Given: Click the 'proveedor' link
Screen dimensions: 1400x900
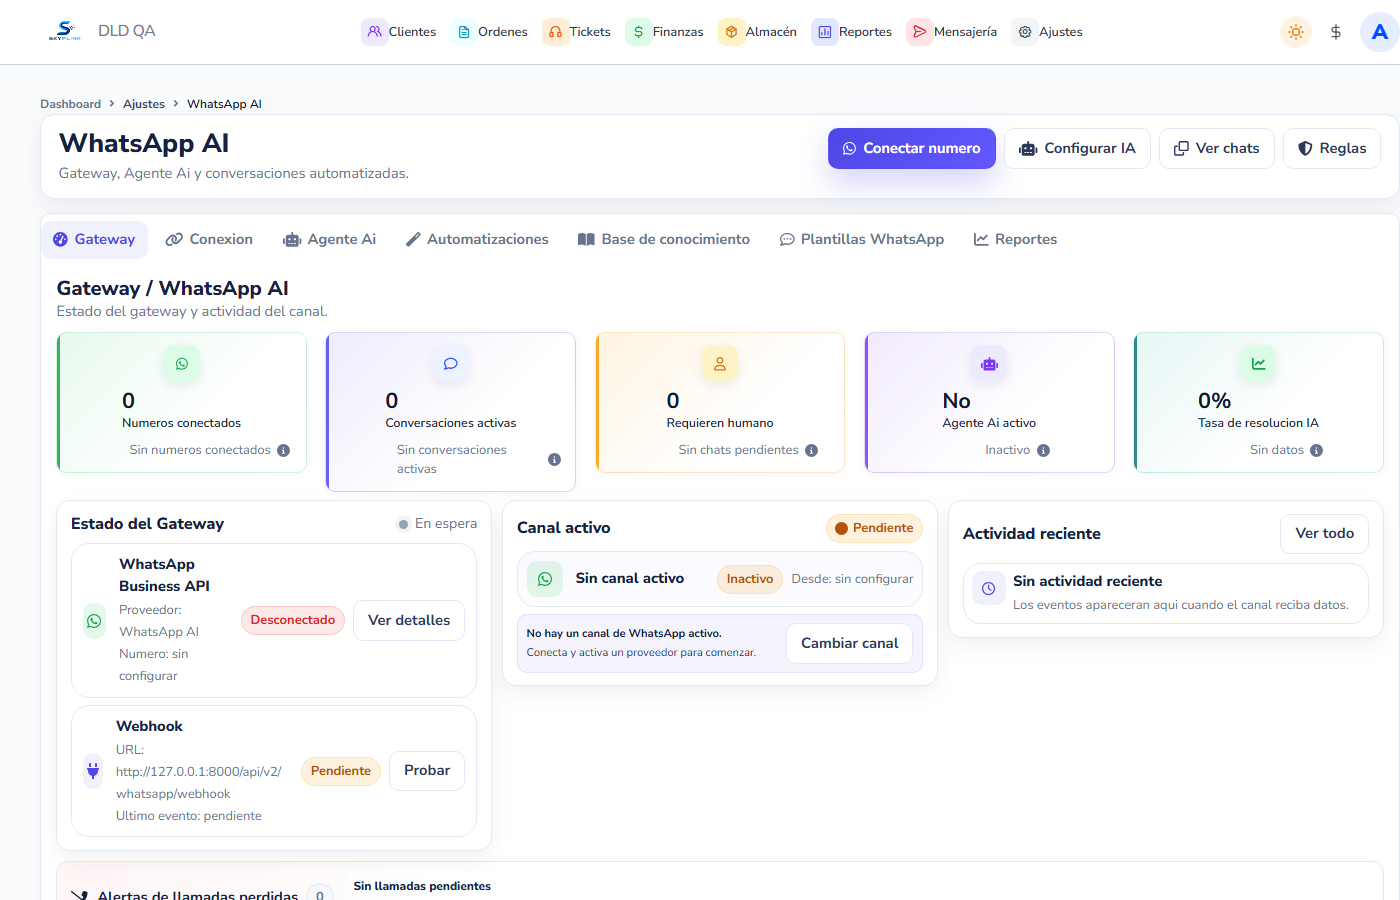Looking at the screenshot, I should tap(651, 653).
